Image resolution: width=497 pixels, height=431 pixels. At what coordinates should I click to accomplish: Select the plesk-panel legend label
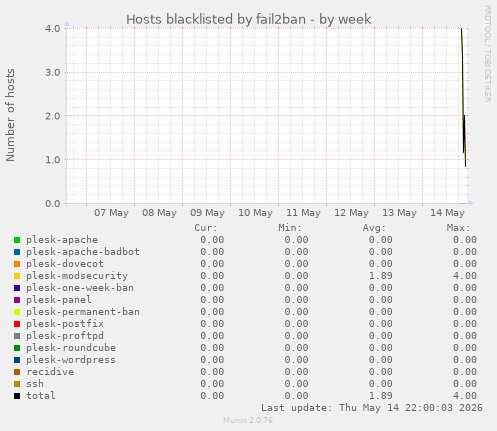point(59,300)
